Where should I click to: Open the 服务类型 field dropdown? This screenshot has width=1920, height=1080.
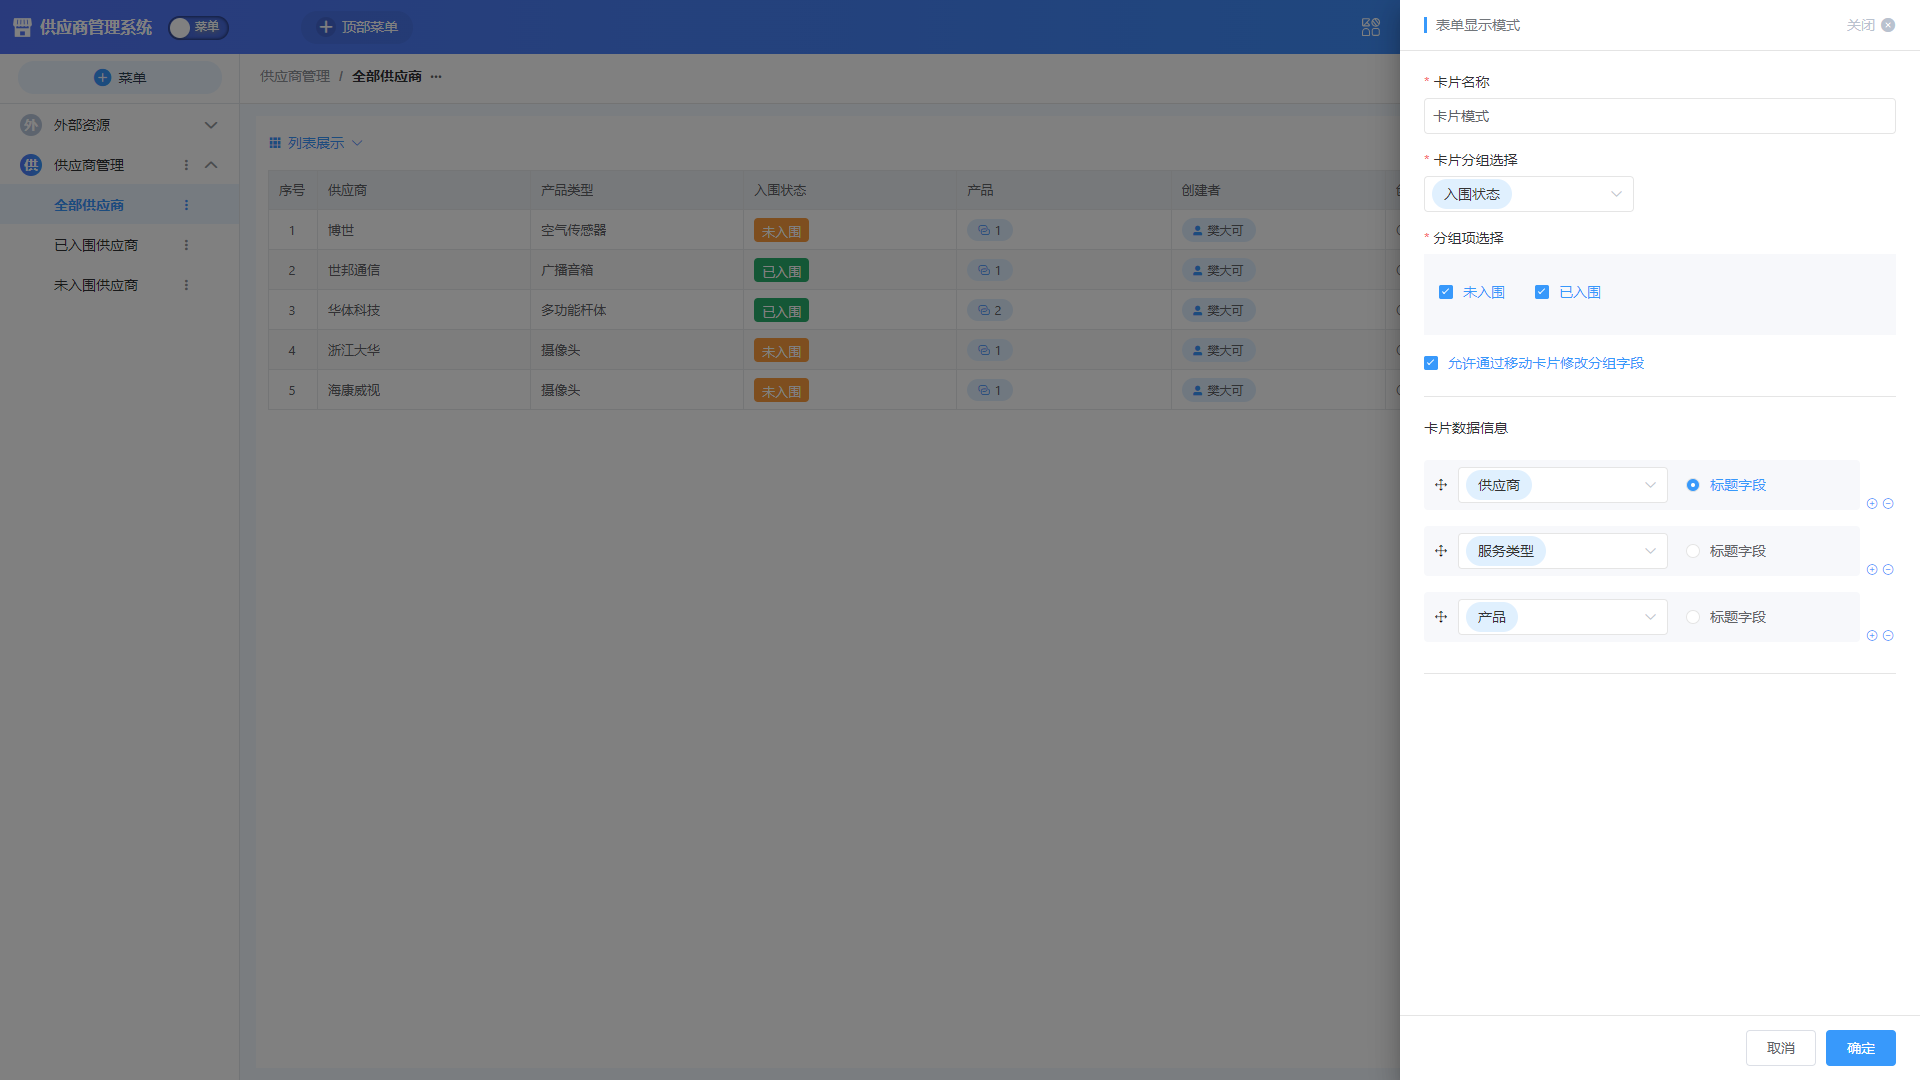(x=1562, y=551)
